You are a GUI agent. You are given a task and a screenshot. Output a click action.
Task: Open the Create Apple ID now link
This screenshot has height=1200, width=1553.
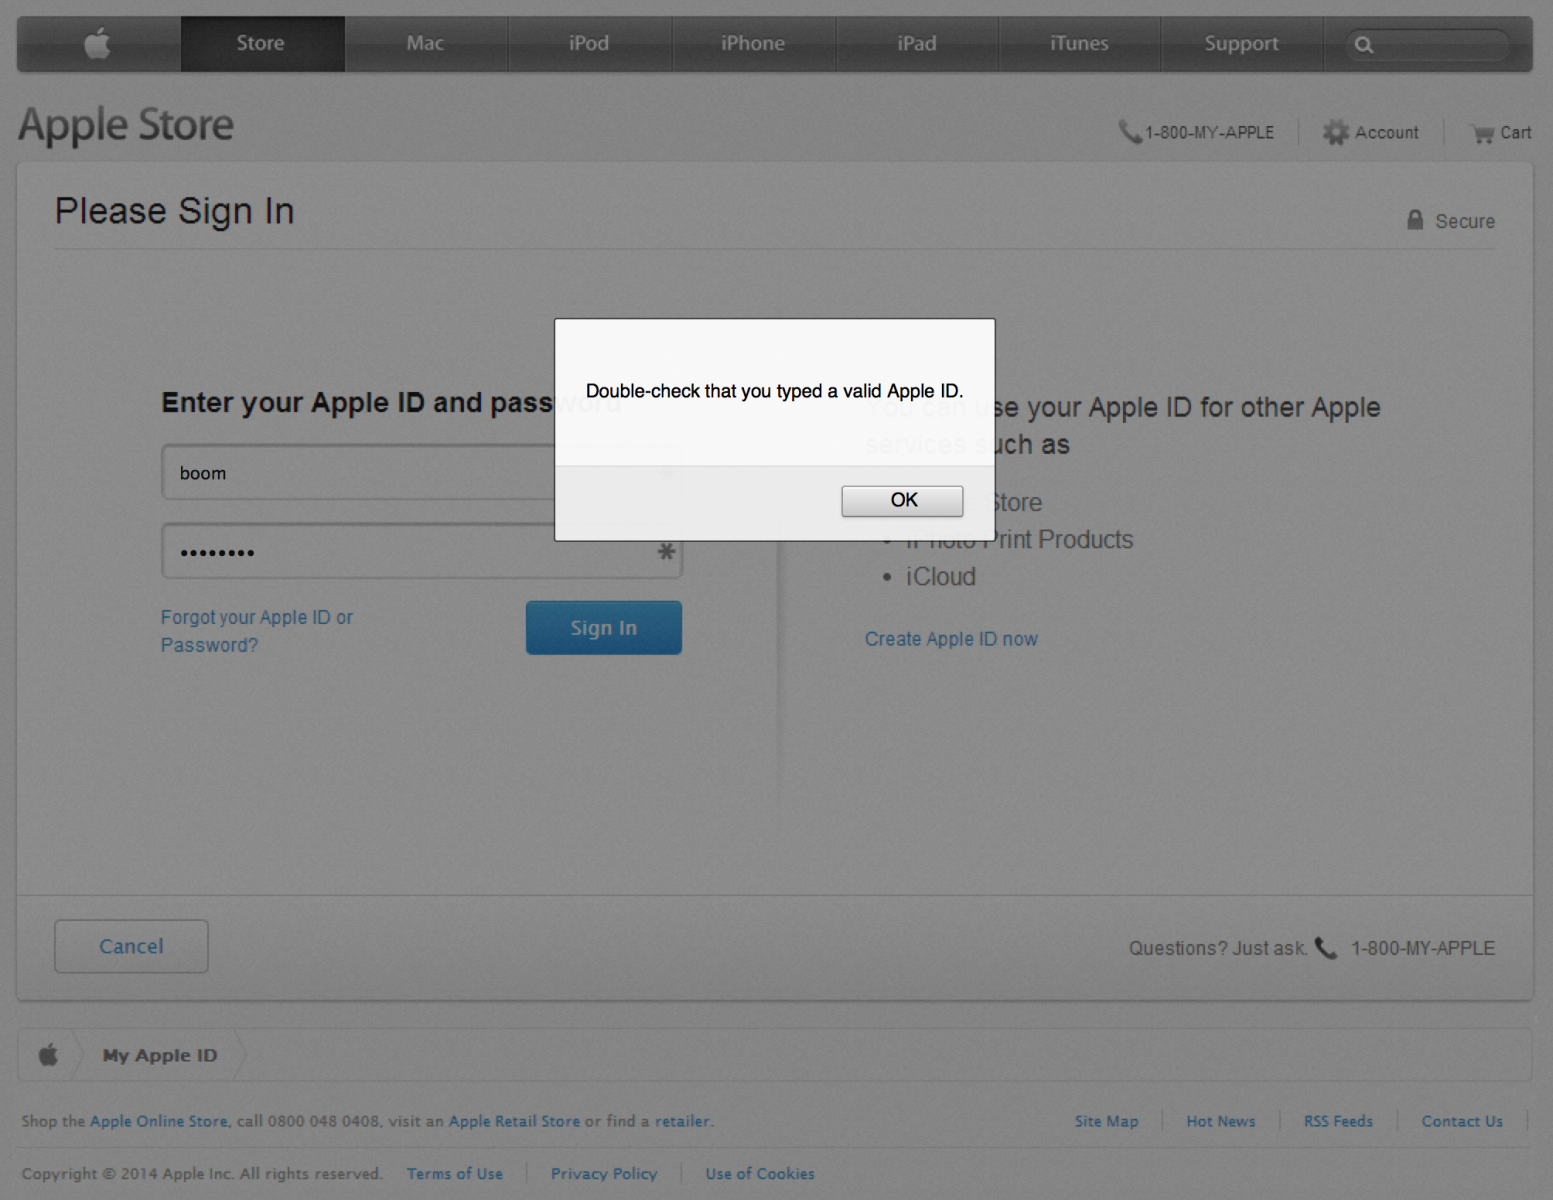[x=951, y=639]
